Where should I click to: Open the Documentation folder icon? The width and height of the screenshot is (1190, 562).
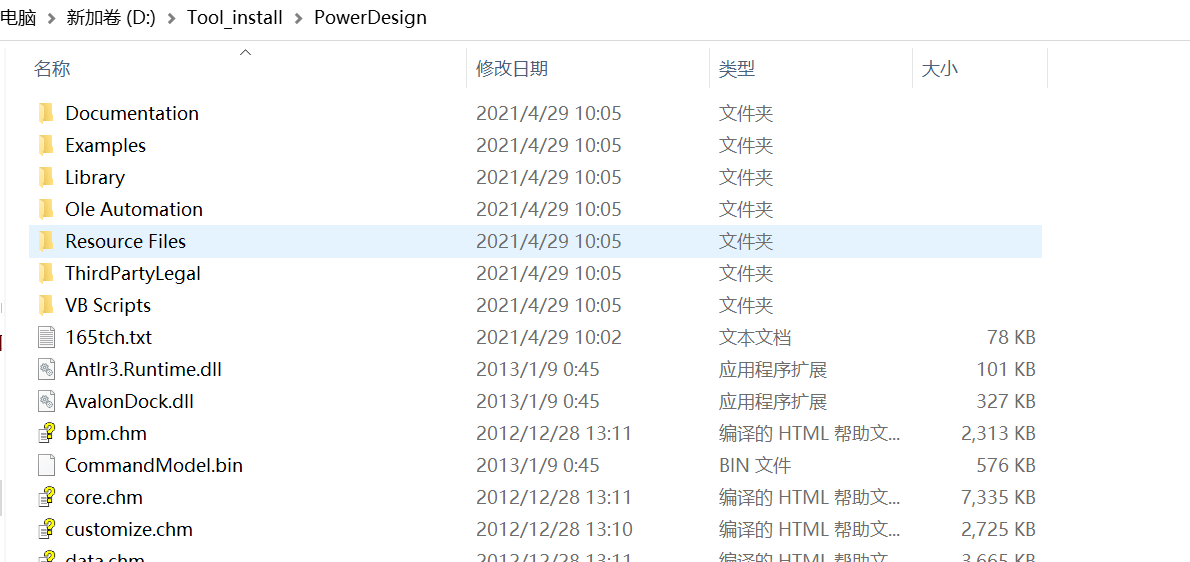46,113
